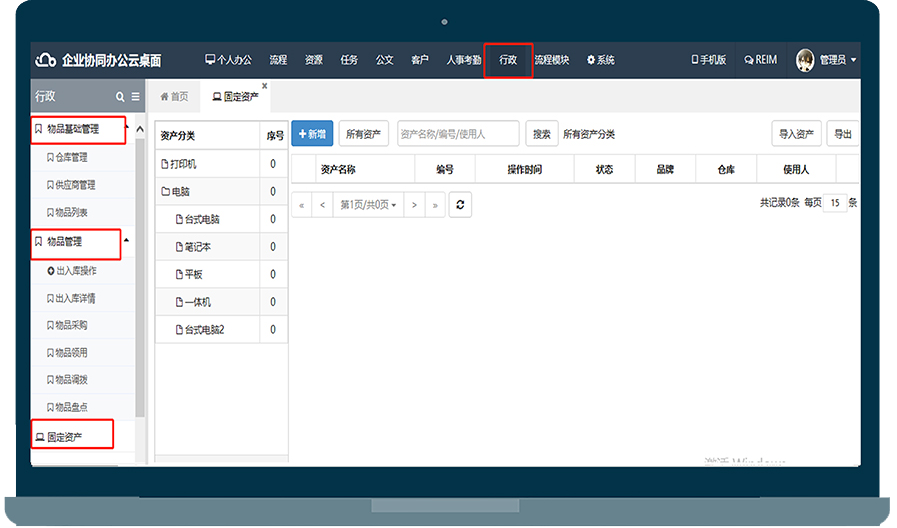This screenshot has height=528, width=897.
Task: Edit the 每页 15 records field
Action: [835, 203]
